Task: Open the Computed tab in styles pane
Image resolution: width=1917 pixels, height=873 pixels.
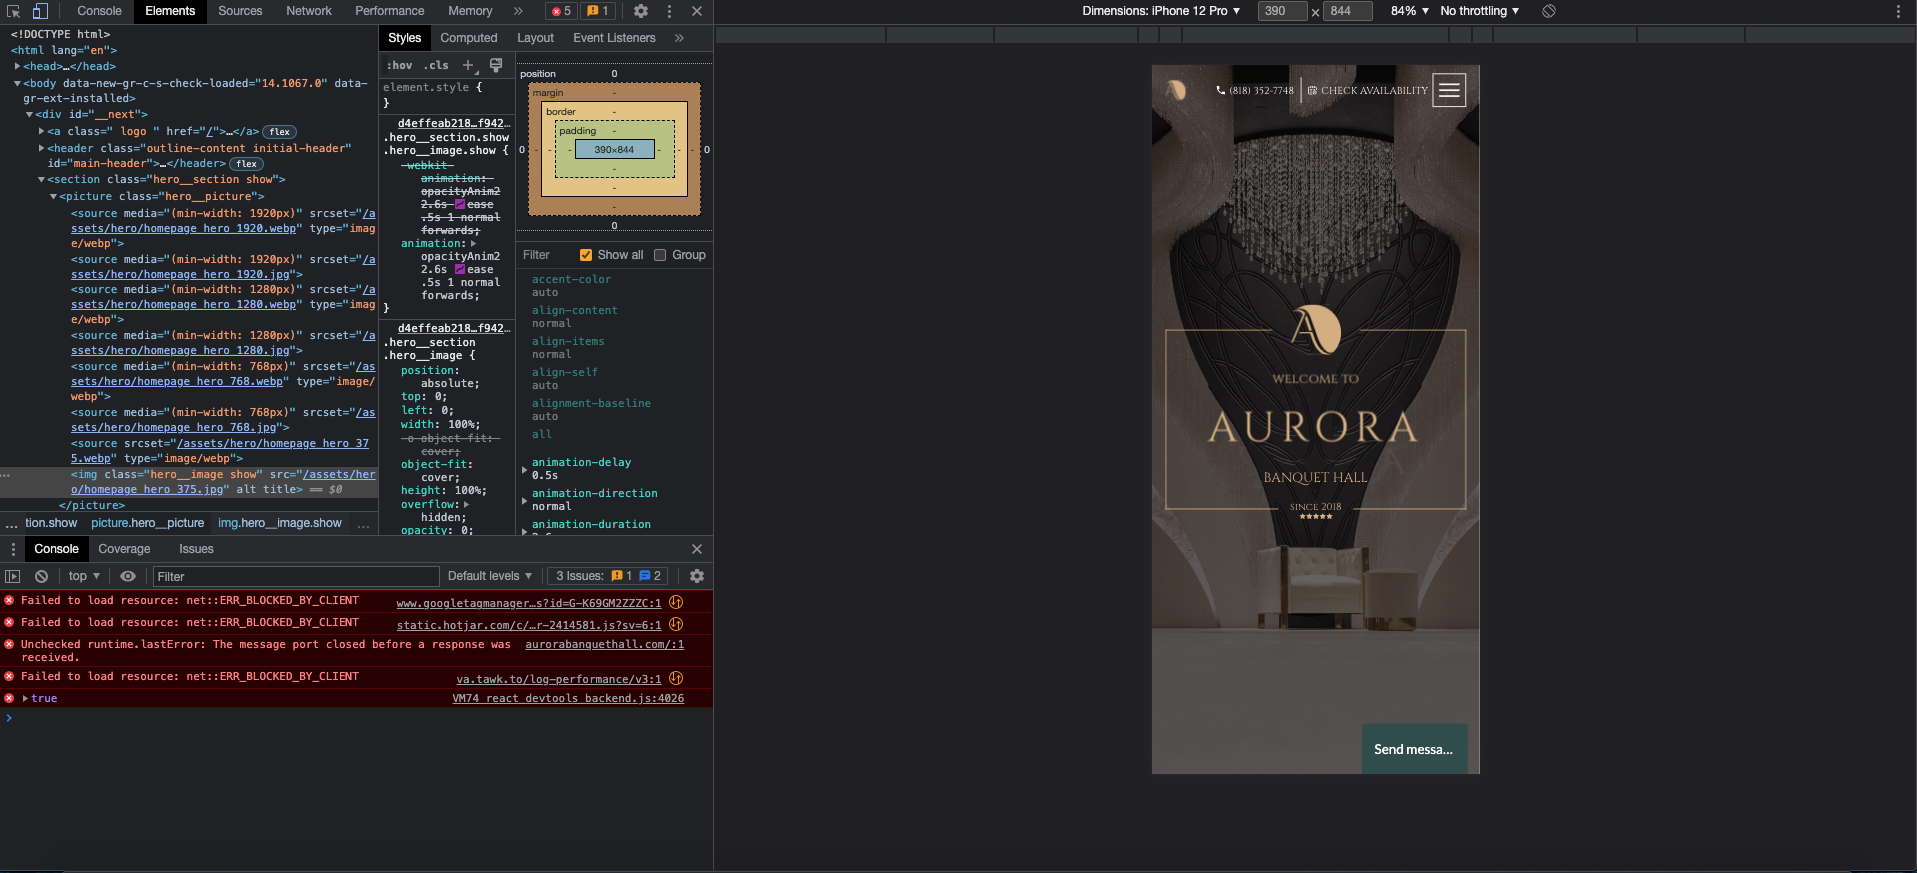Action: click(x=468, y=38)
